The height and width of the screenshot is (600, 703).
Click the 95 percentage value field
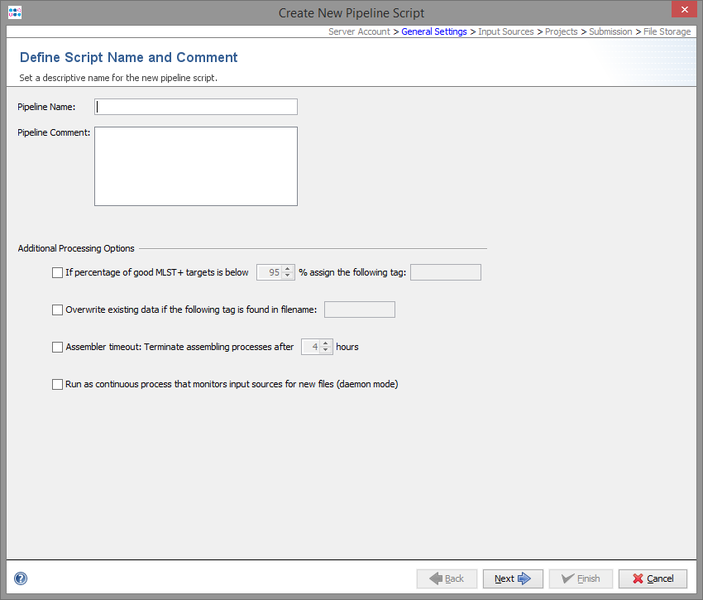tap(269, 273)
